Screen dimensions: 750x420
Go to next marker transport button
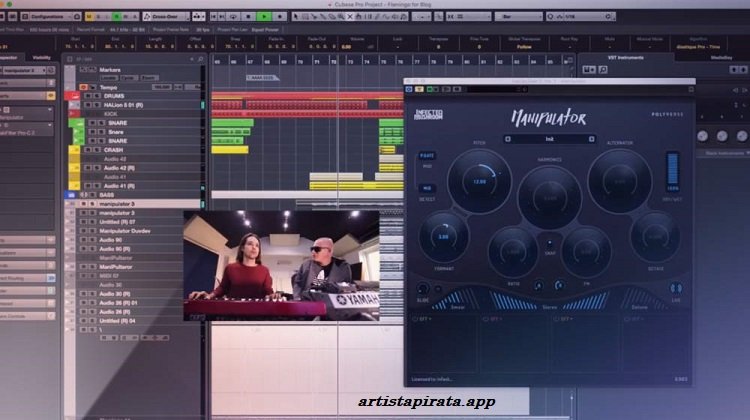click(222, 17)
